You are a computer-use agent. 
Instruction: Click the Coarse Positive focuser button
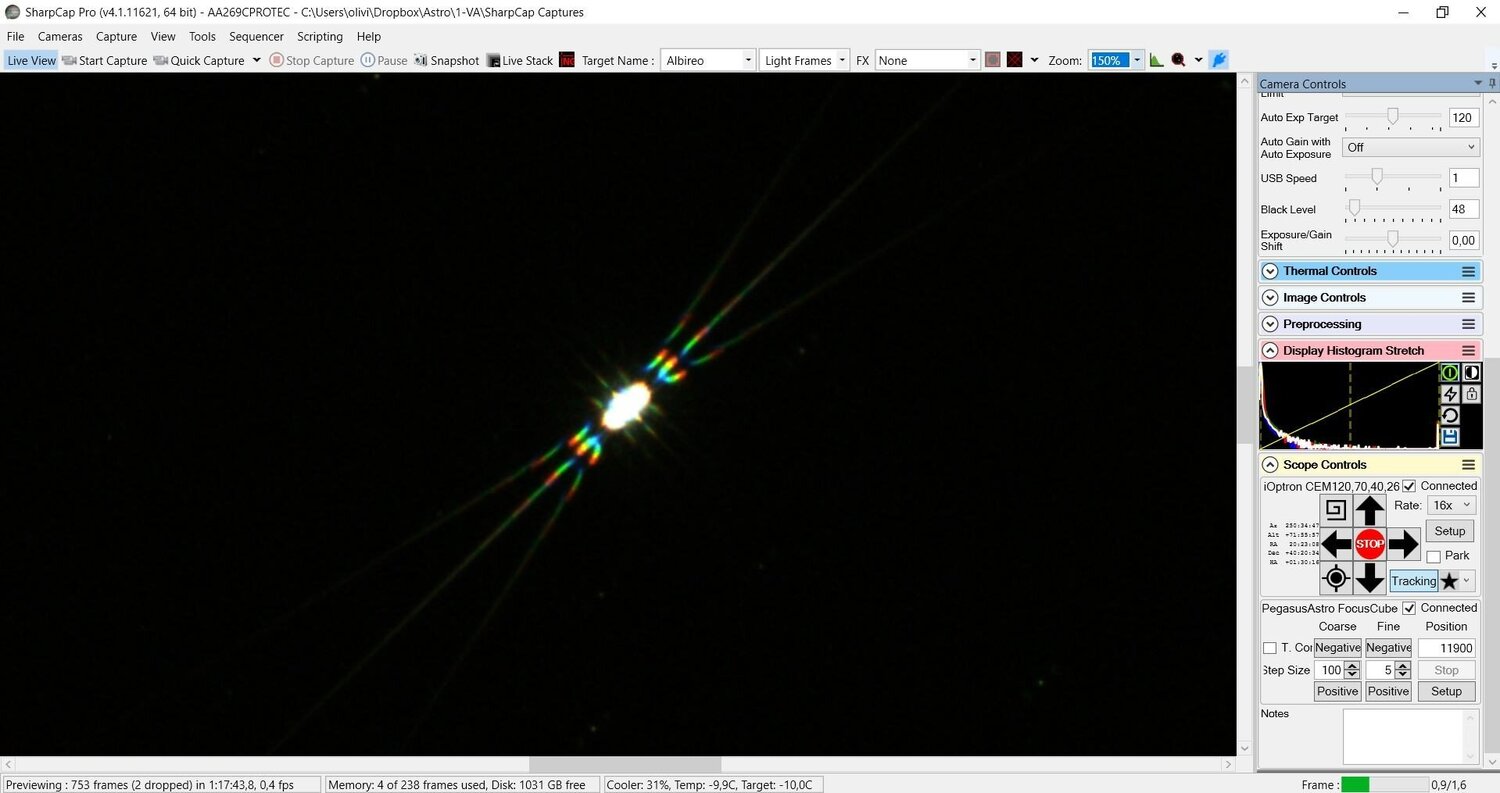(1337, 691)
